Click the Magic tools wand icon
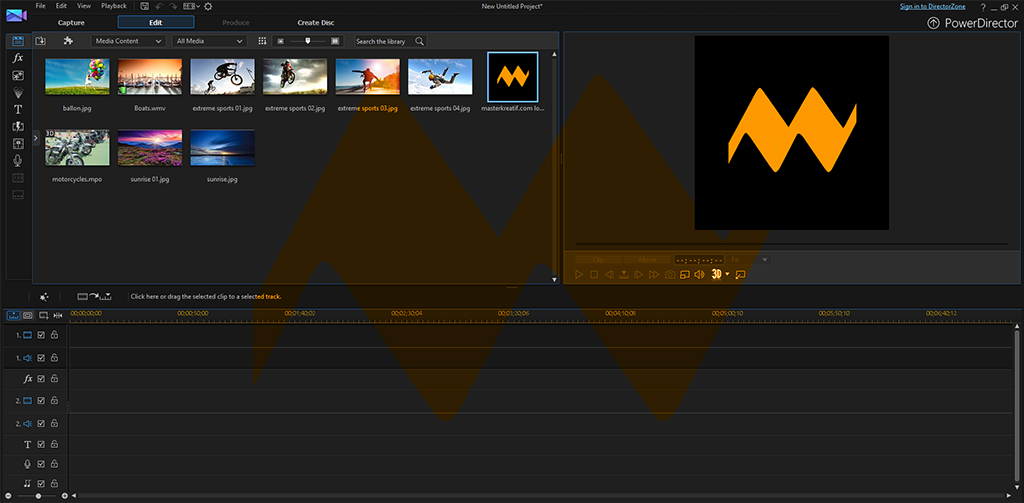Viewport: 1024px width, 503px height. click(44, 297)
